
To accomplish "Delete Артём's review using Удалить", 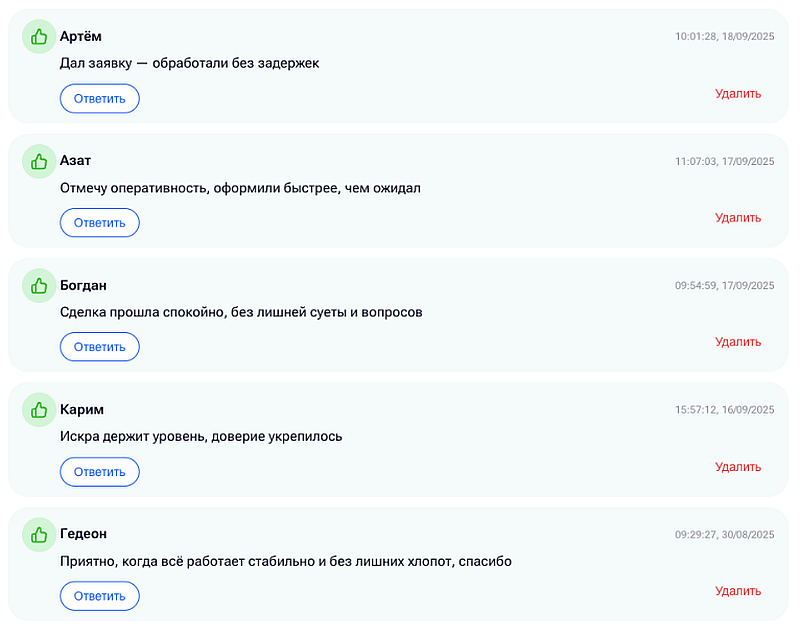I will tap(738, 94).
